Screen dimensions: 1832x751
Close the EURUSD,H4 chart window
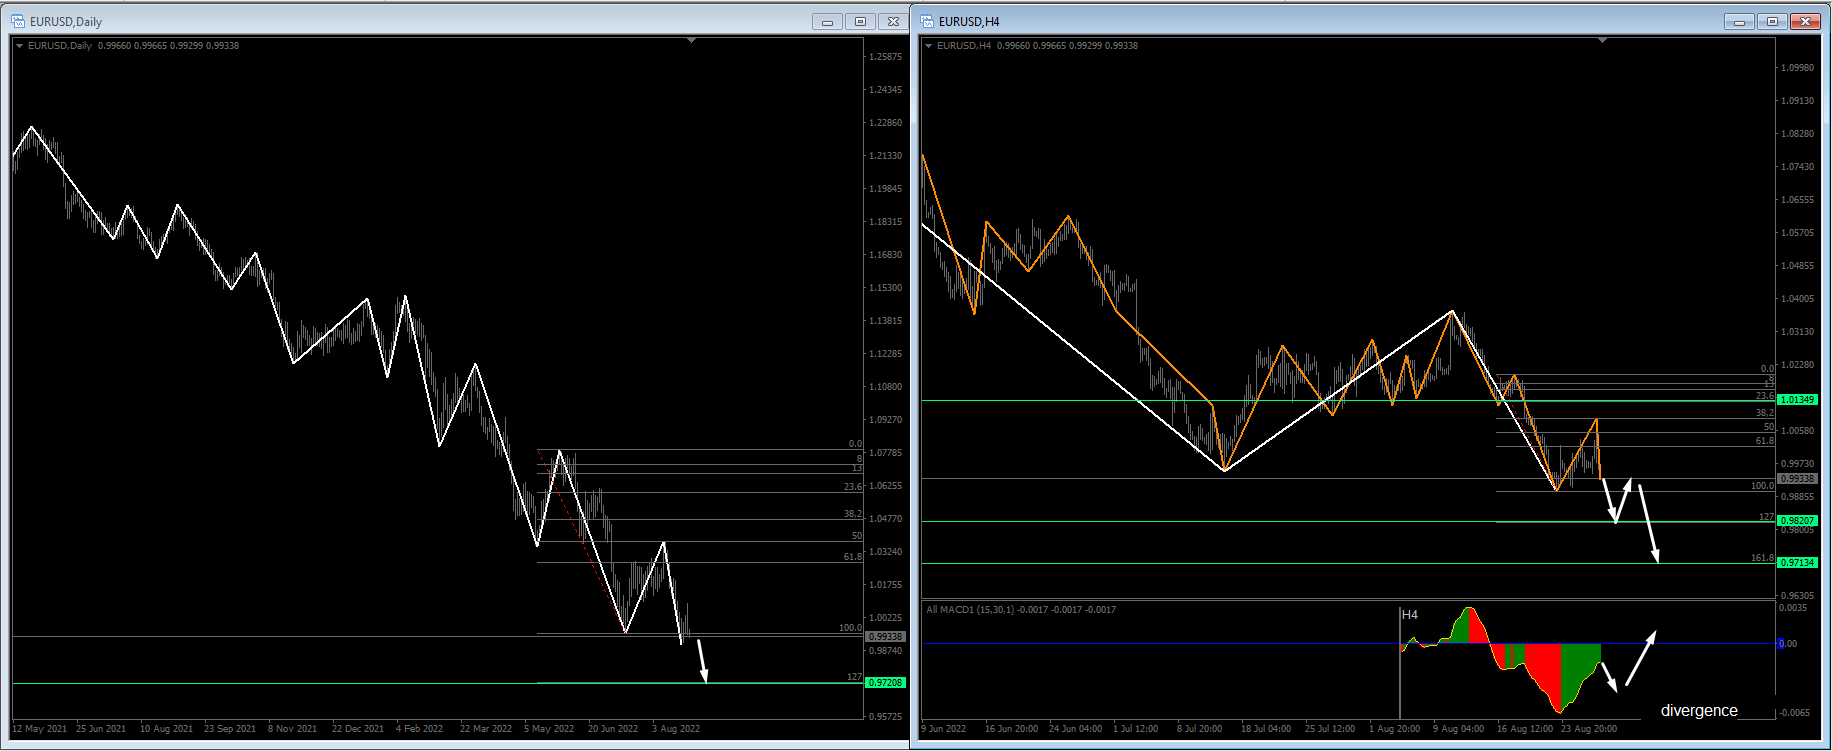(1805, 21)
